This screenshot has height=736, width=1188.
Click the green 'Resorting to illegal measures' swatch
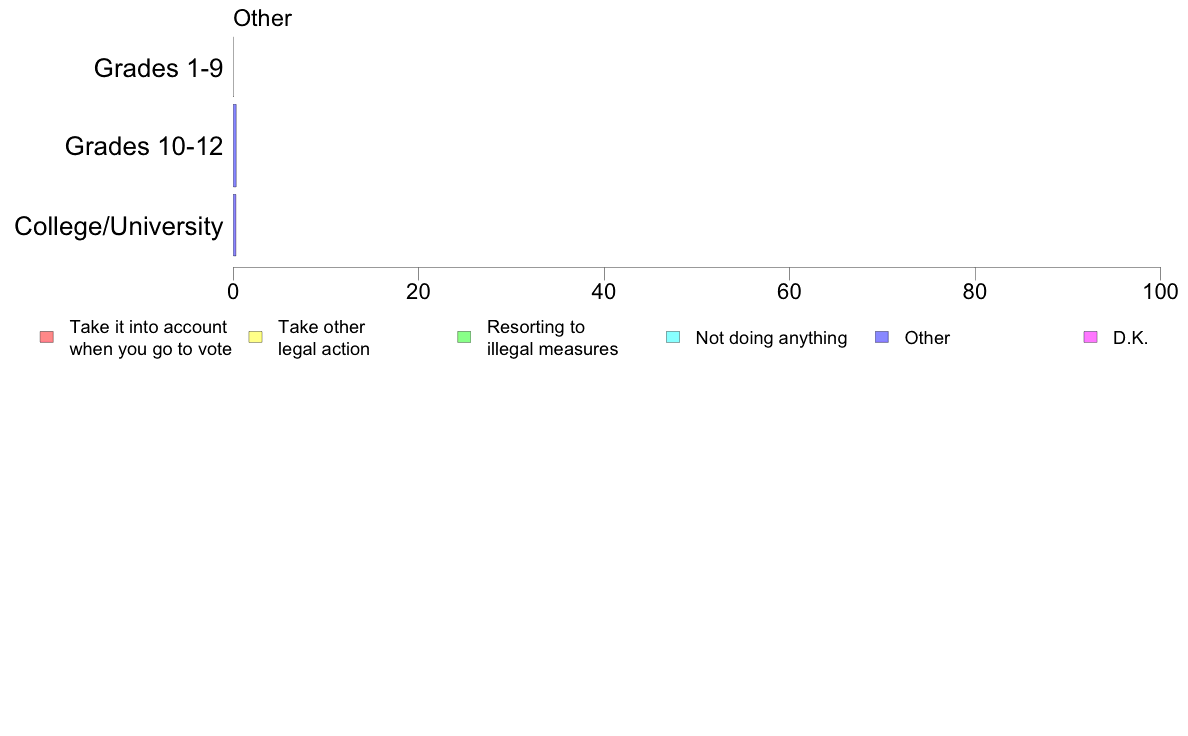[x=464, y=337]
